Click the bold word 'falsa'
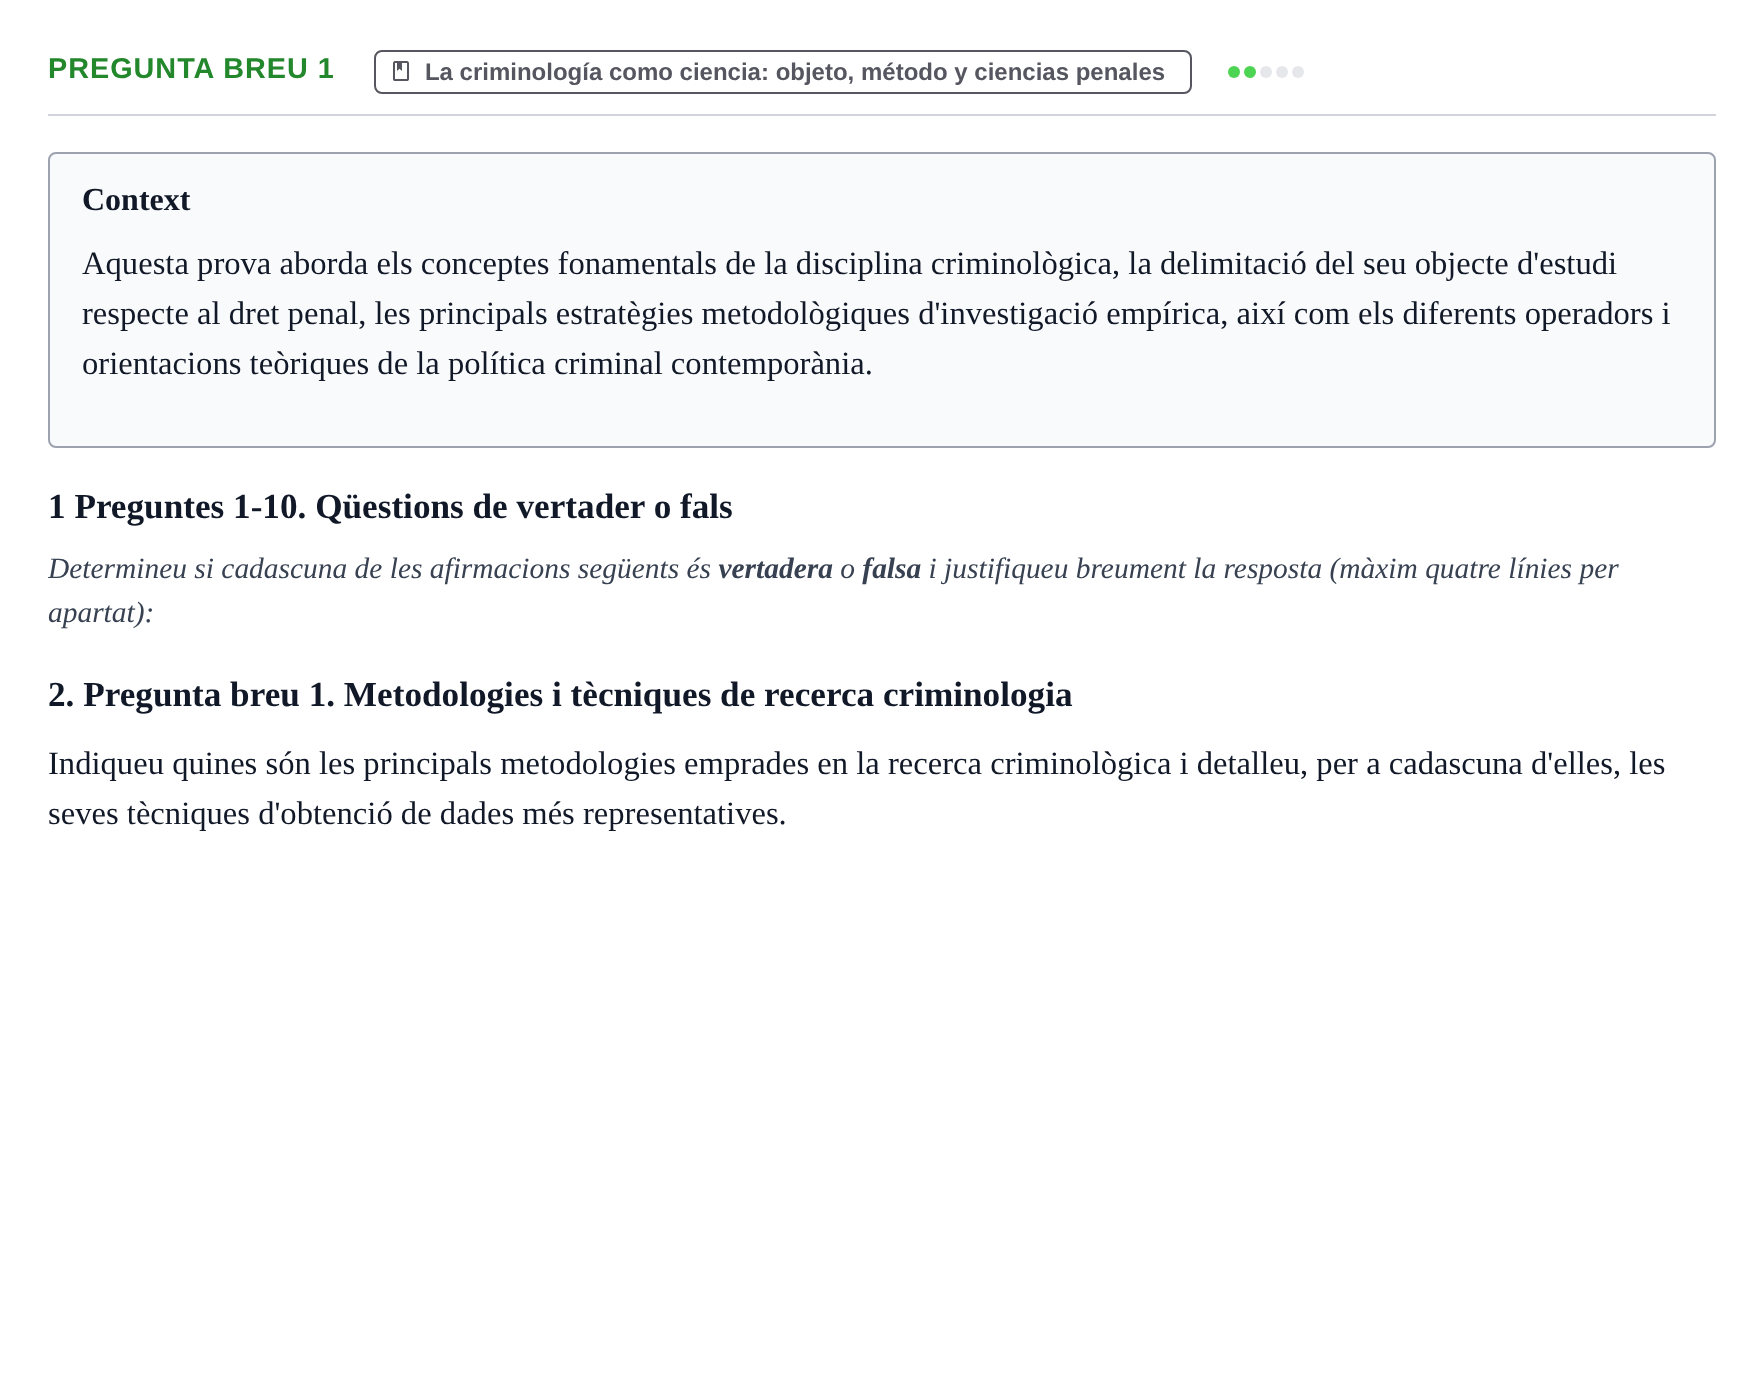The image size is (1764, 1384). pos(891,569)
